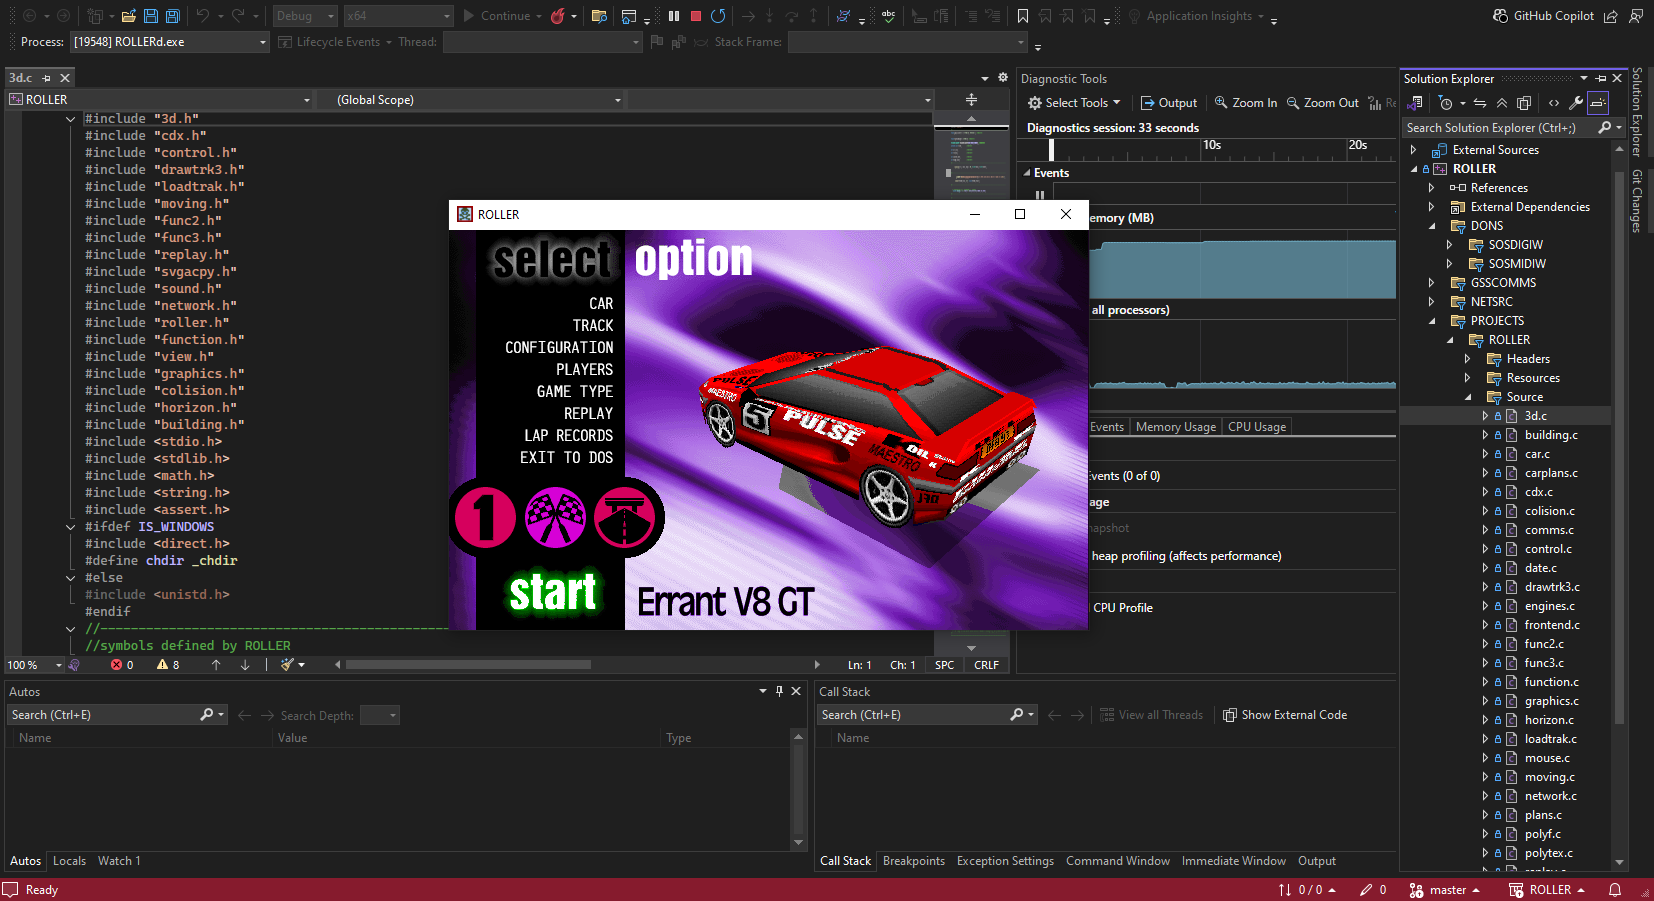Open the Debug configuration dropdown
1654x901 pixels.
click(305, 16)
